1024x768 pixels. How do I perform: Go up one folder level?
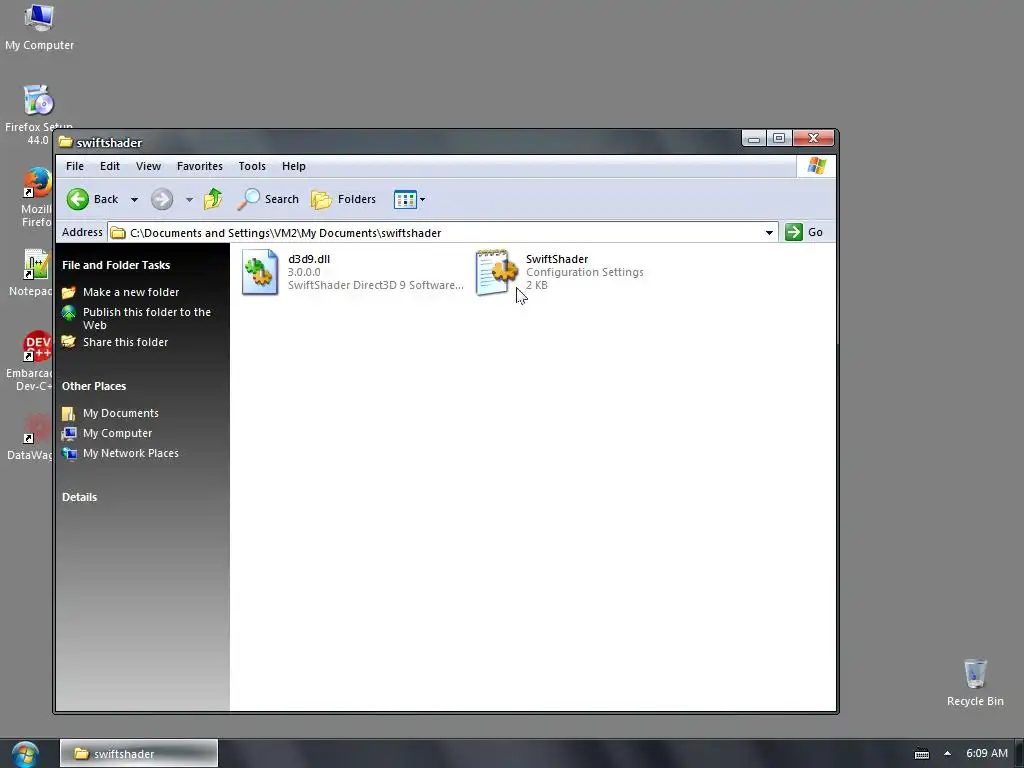[x=213, y=199]
